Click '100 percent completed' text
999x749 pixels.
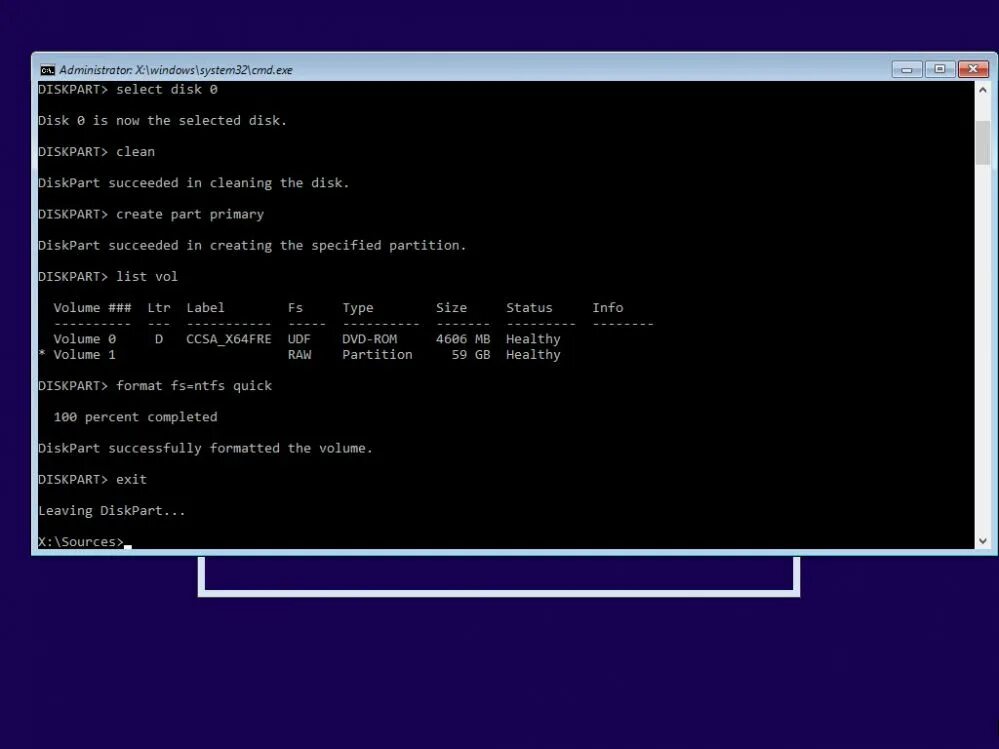[x=135, y=417]
